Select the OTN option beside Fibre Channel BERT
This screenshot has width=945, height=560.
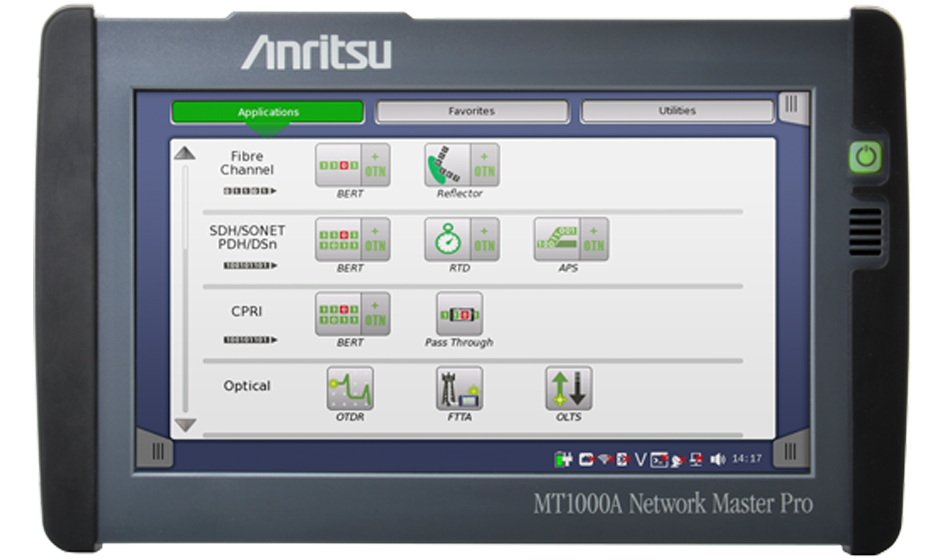[x=375, y=165]
